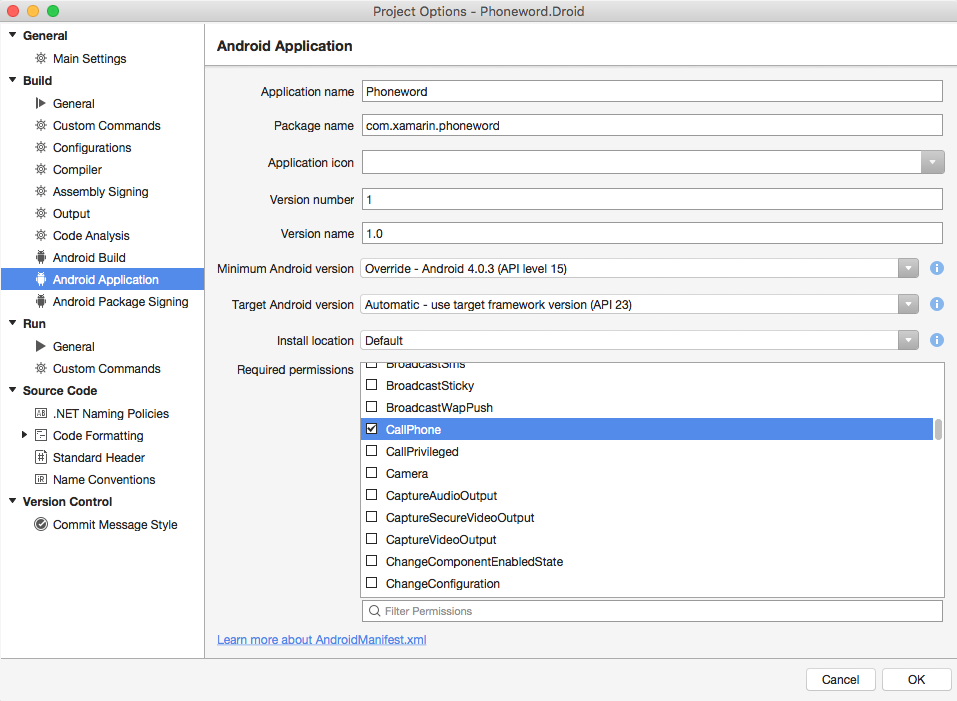The image size is (957, 701).
Task: Uncheck the CallPhone permission
Action: (371, 429)
